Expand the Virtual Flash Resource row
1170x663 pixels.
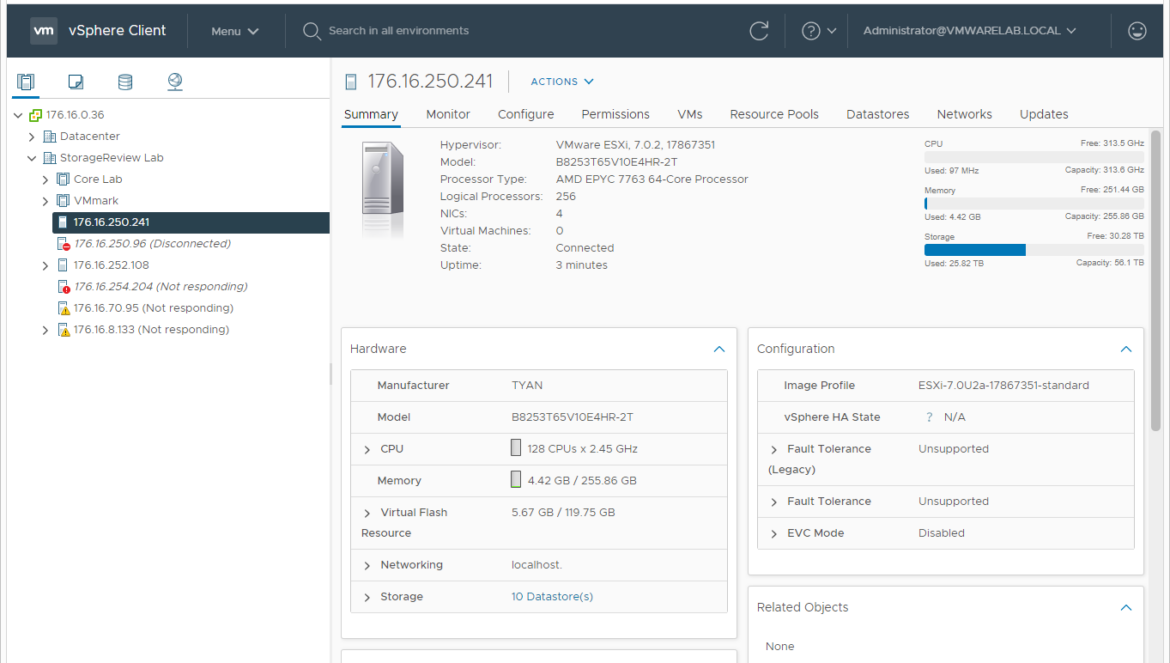coord(367,513)
